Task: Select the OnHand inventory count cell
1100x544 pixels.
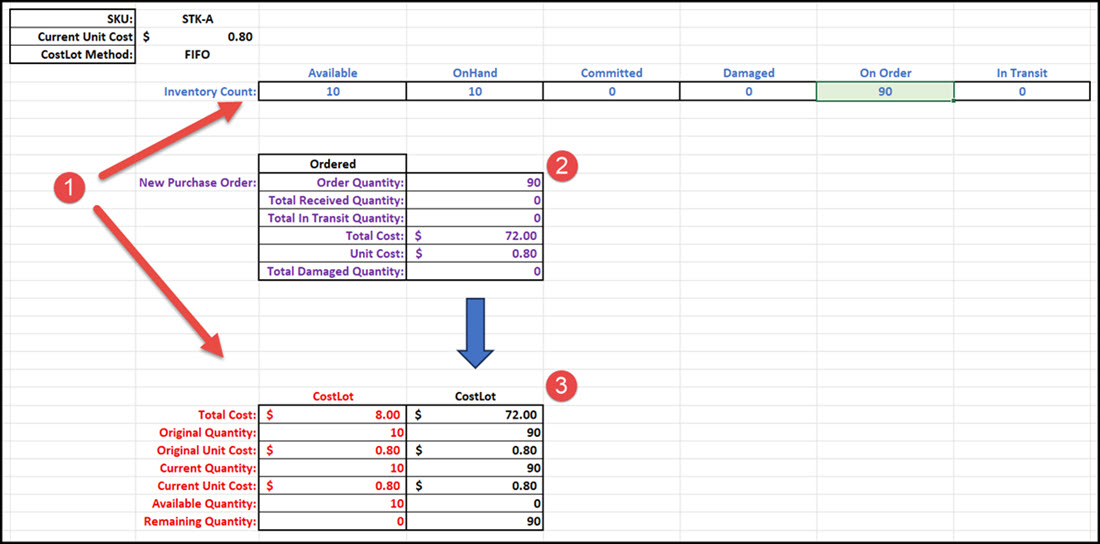Action: pyautogui.click(x=474, y=91)
